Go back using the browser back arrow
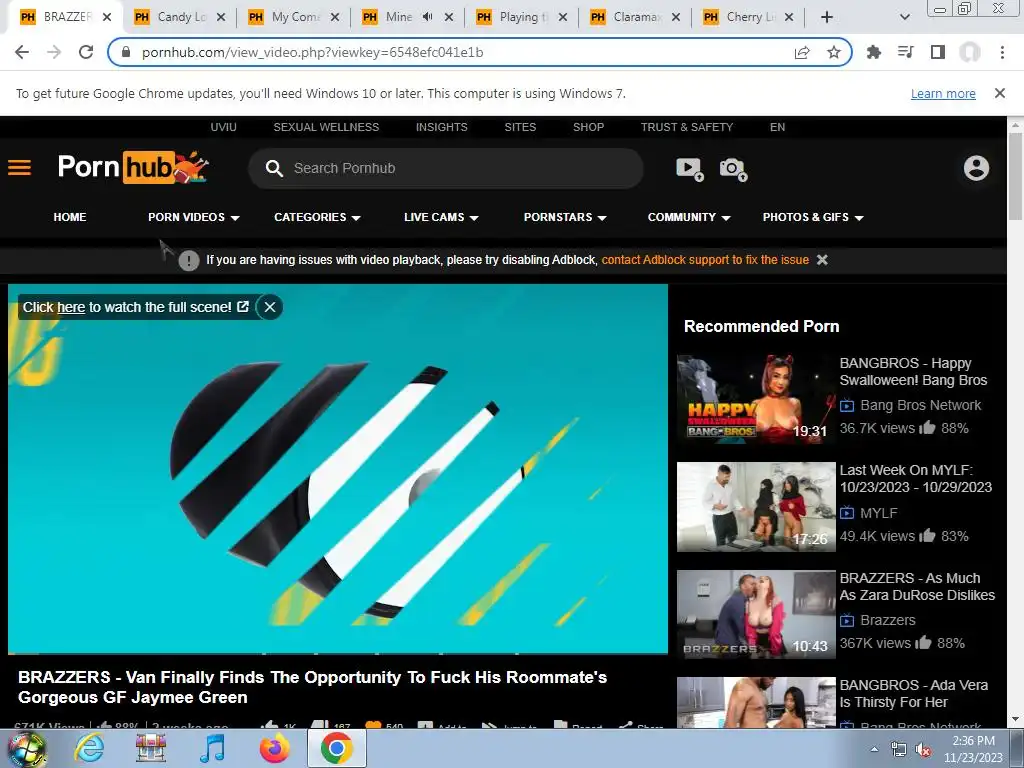Viewport: 1024px width, 768px height. [x=22, y=52]
